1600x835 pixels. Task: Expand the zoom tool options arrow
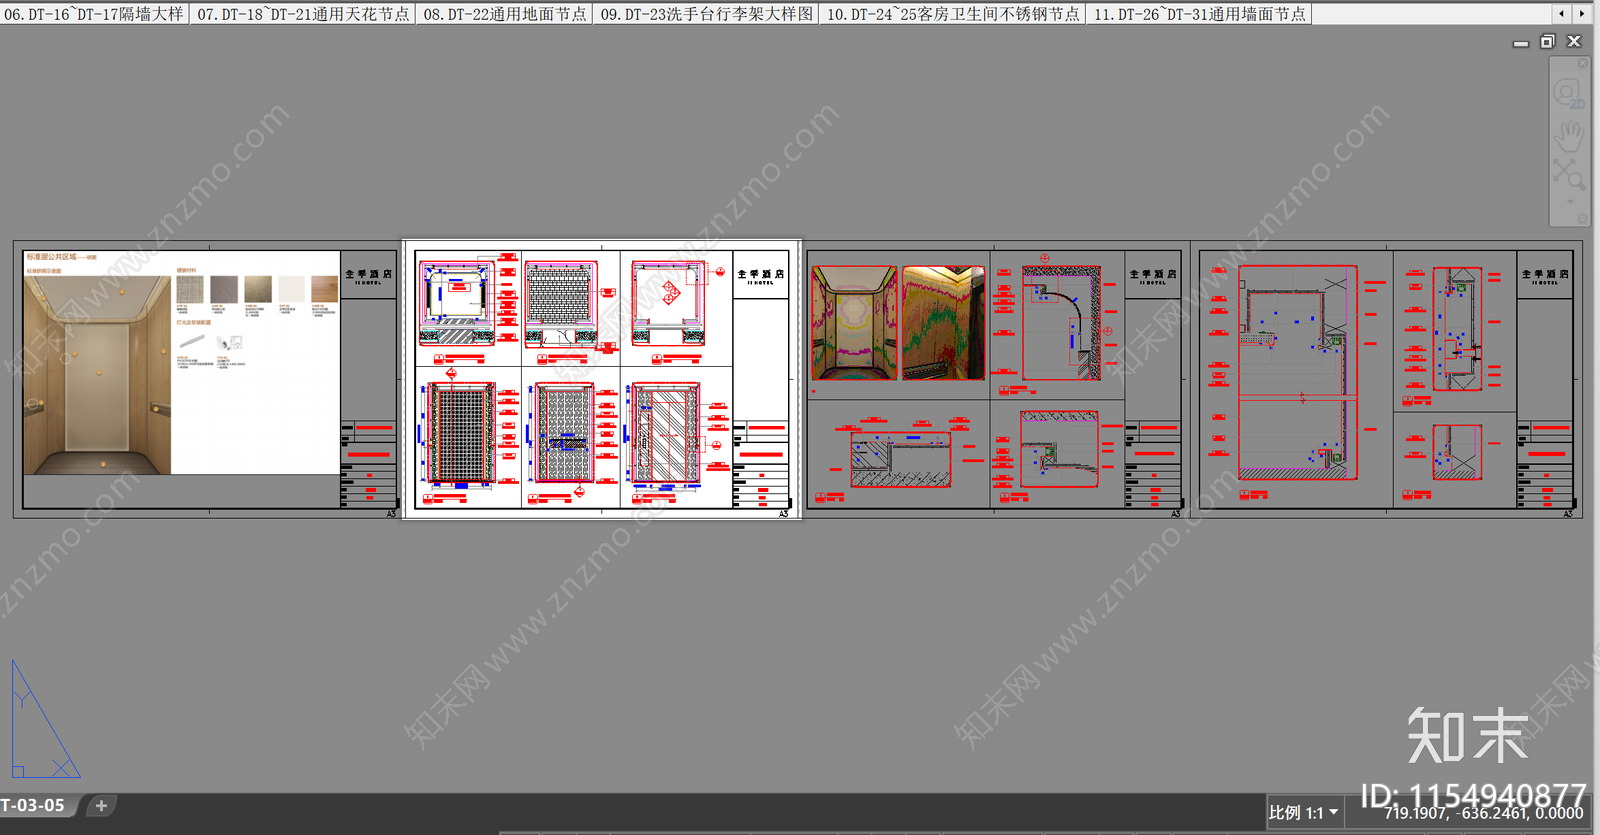1569,201
